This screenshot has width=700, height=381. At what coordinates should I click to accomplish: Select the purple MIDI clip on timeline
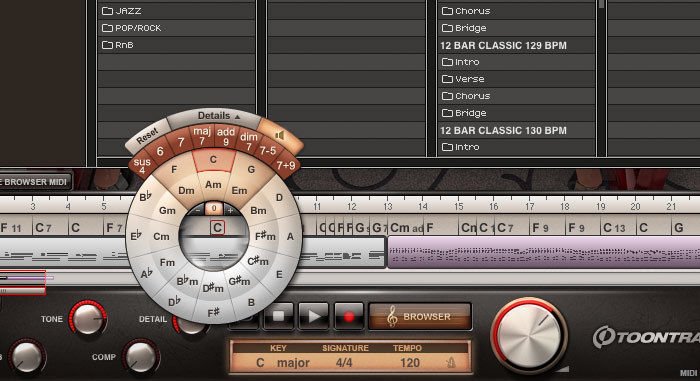pos(543,252)
